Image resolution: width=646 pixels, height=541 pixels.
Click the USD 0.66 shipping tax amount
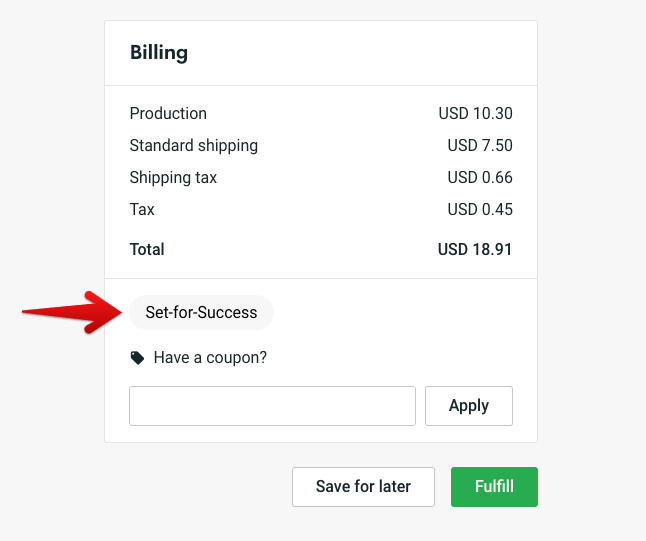pyautogui.click(x=479, y=178)
